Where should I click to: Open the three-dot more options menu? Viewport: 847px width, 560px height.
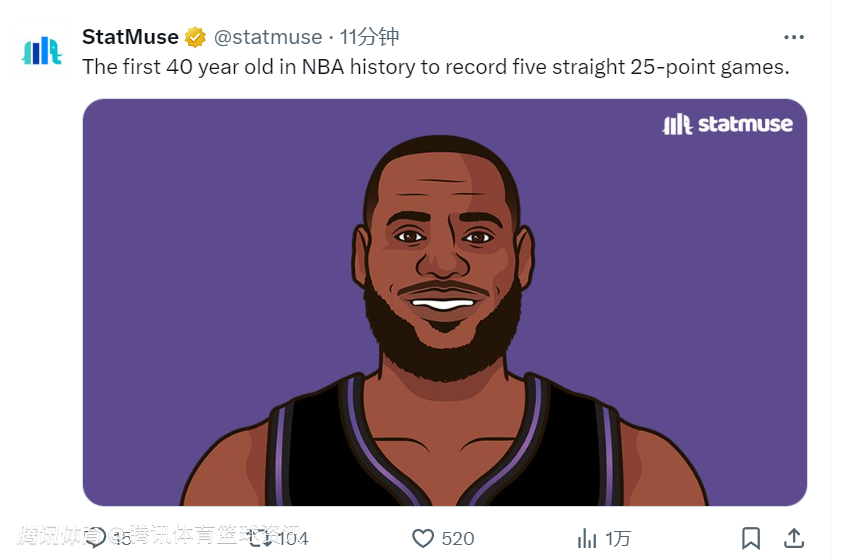pos(793,37)
